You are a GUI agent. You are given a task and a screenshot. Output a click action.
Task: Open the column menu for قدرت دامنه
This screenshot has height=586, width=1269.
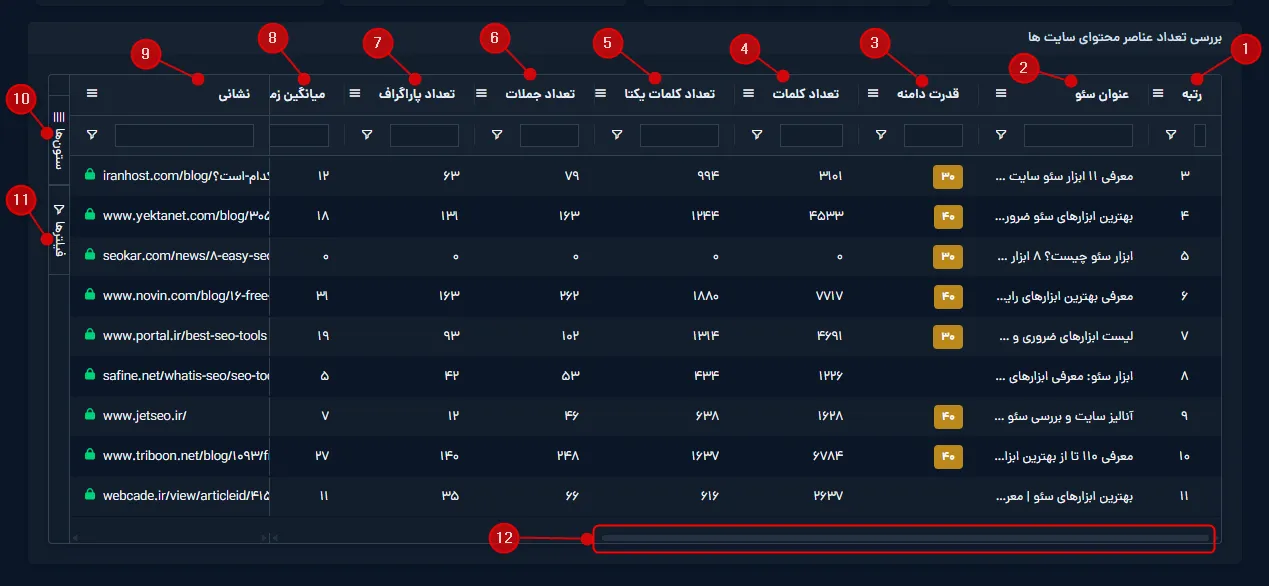(873, 93)
